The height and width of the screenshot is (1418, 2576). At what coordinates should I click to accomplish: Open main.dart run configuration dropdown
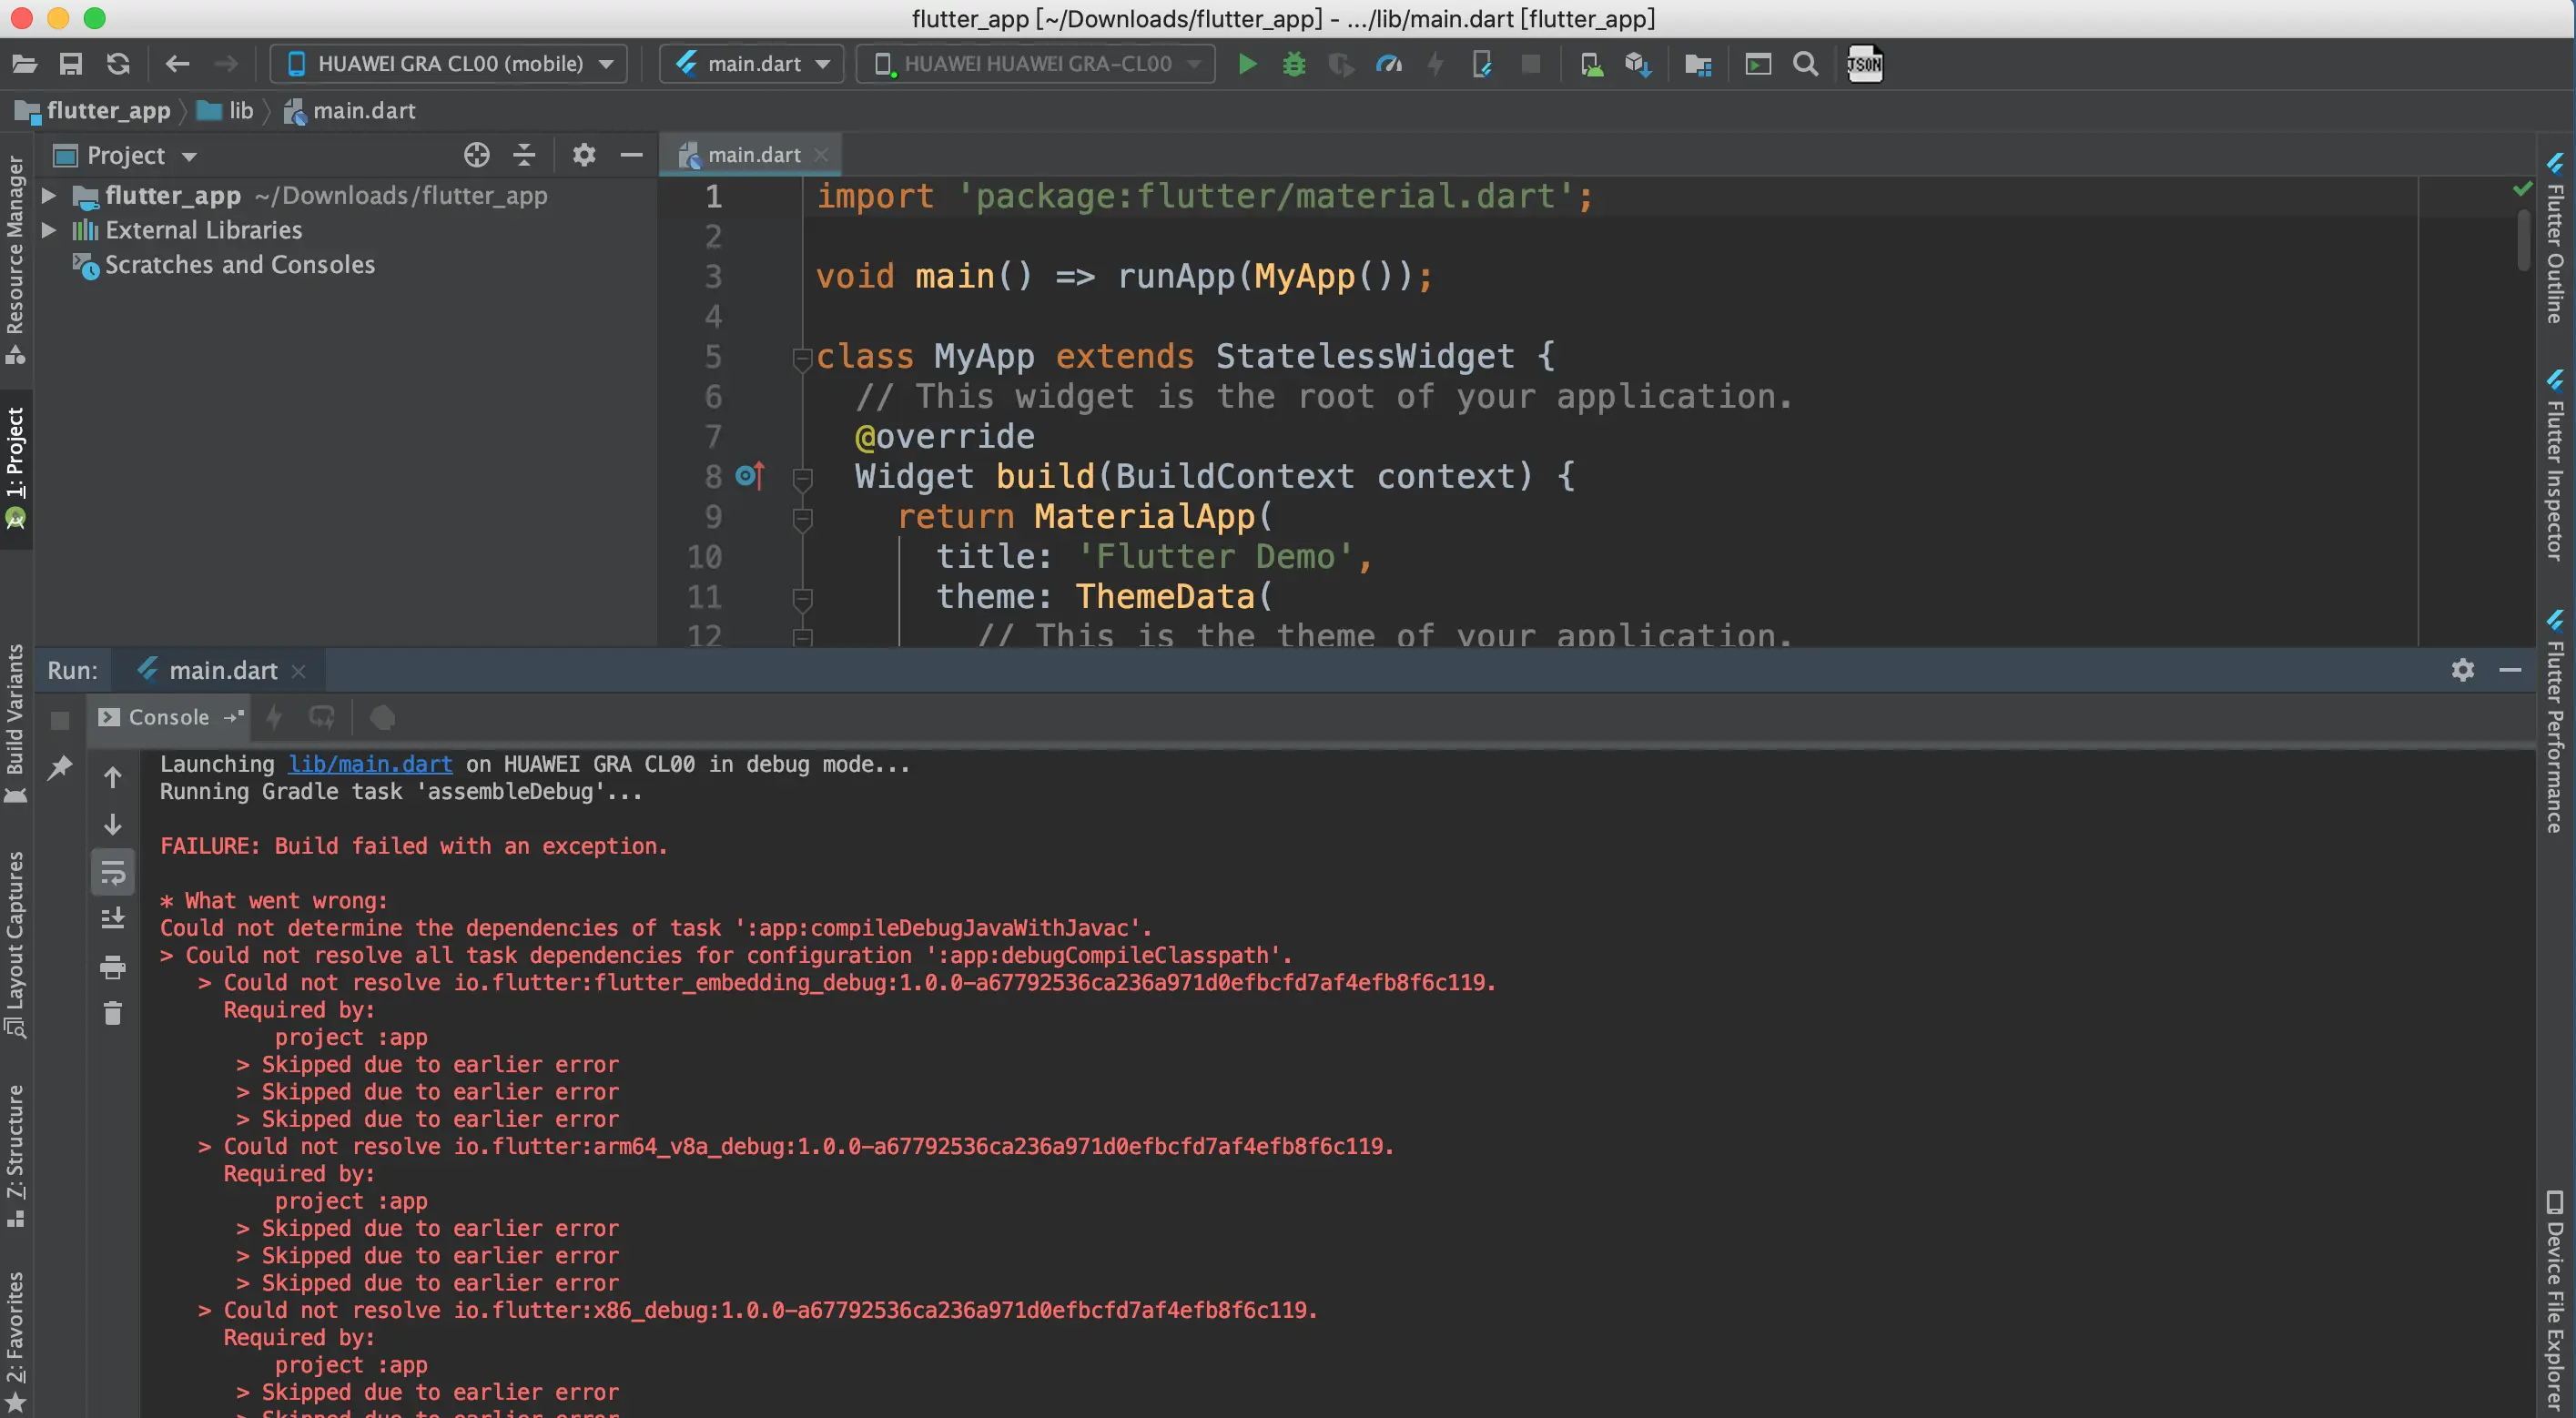tap(752, 64)
